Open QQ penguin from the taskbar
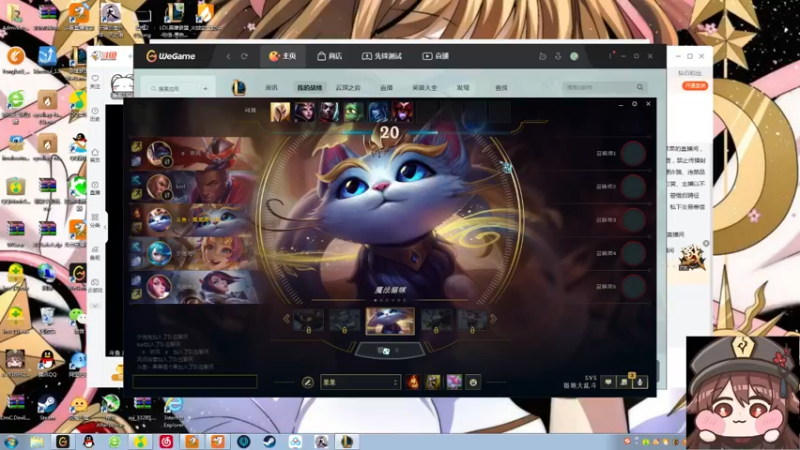The height and width of the screenshot is (450, 800). point(89,441)
